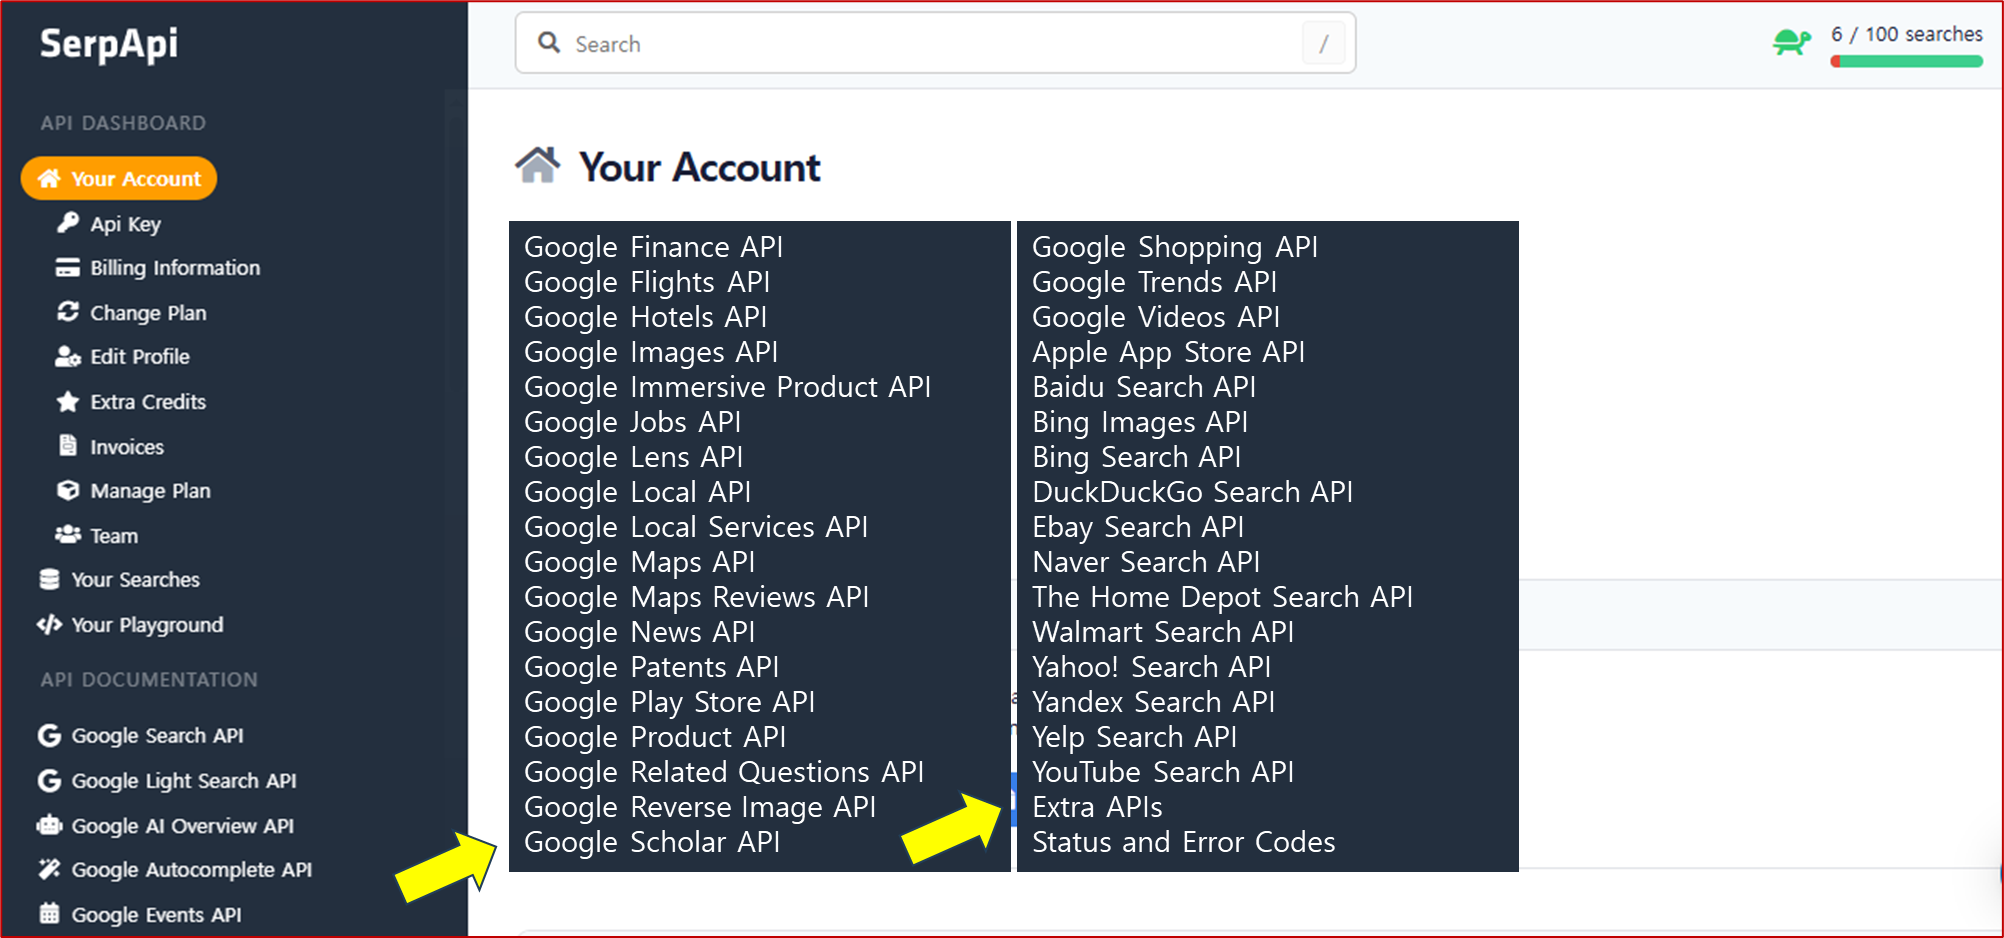This screenshot has height=938, width=2004.
Task: Click Google Lens API in list
Action: [x=634, y=457]
